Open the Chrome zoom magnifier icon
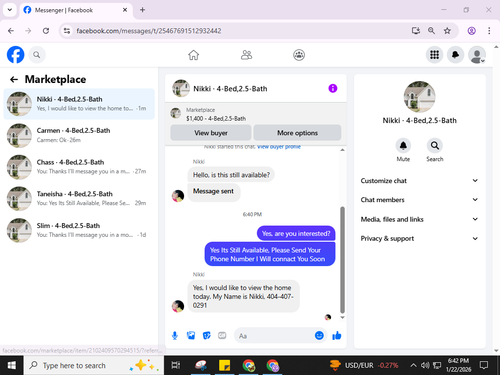This screenshot has height=375, width=500. (431, 31)
